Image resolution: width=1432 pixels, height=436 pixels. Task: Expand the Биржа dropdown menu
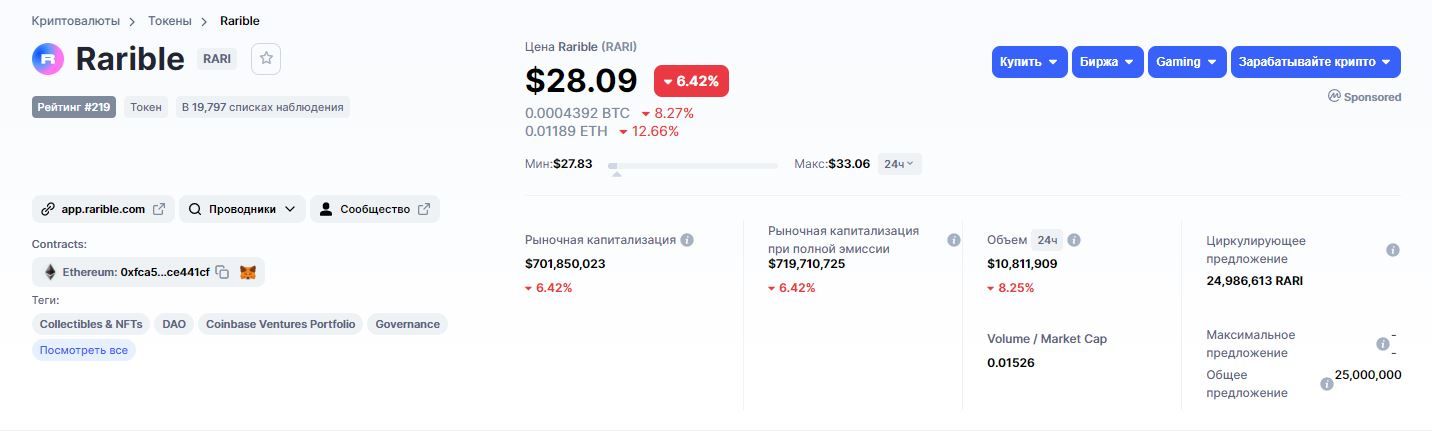1107,62
